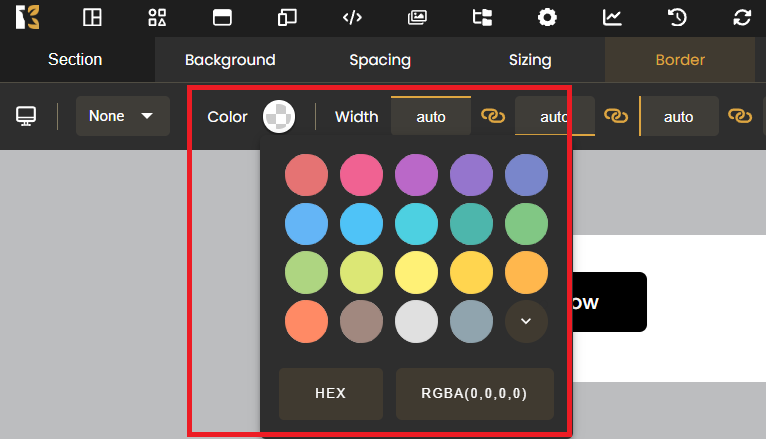This screenshot has width=766, height=439.
Task: Click the RGBA(0,0,0,0) button
Action: click(x=475, y=393)
